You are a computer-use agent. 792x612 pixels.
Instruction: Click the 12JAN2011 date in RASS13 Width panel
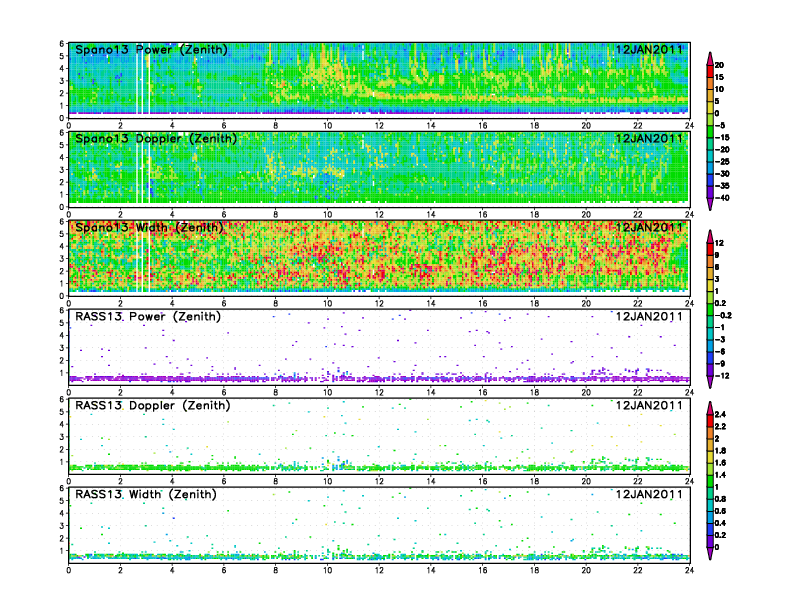(648, 494)
